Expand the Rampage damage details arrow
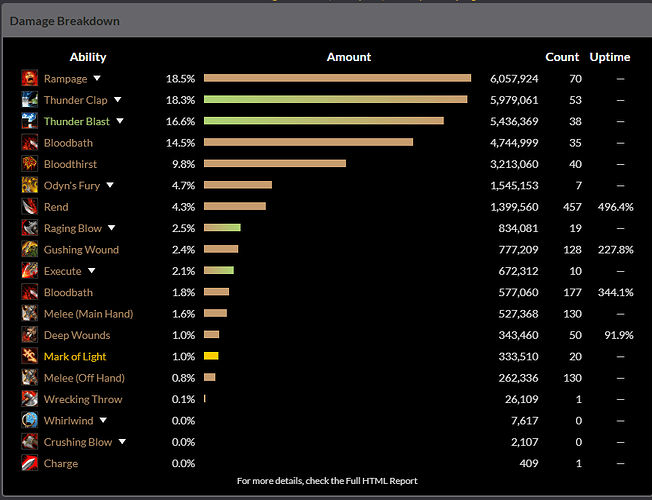652x500 pixels. [x=97, y=79]
